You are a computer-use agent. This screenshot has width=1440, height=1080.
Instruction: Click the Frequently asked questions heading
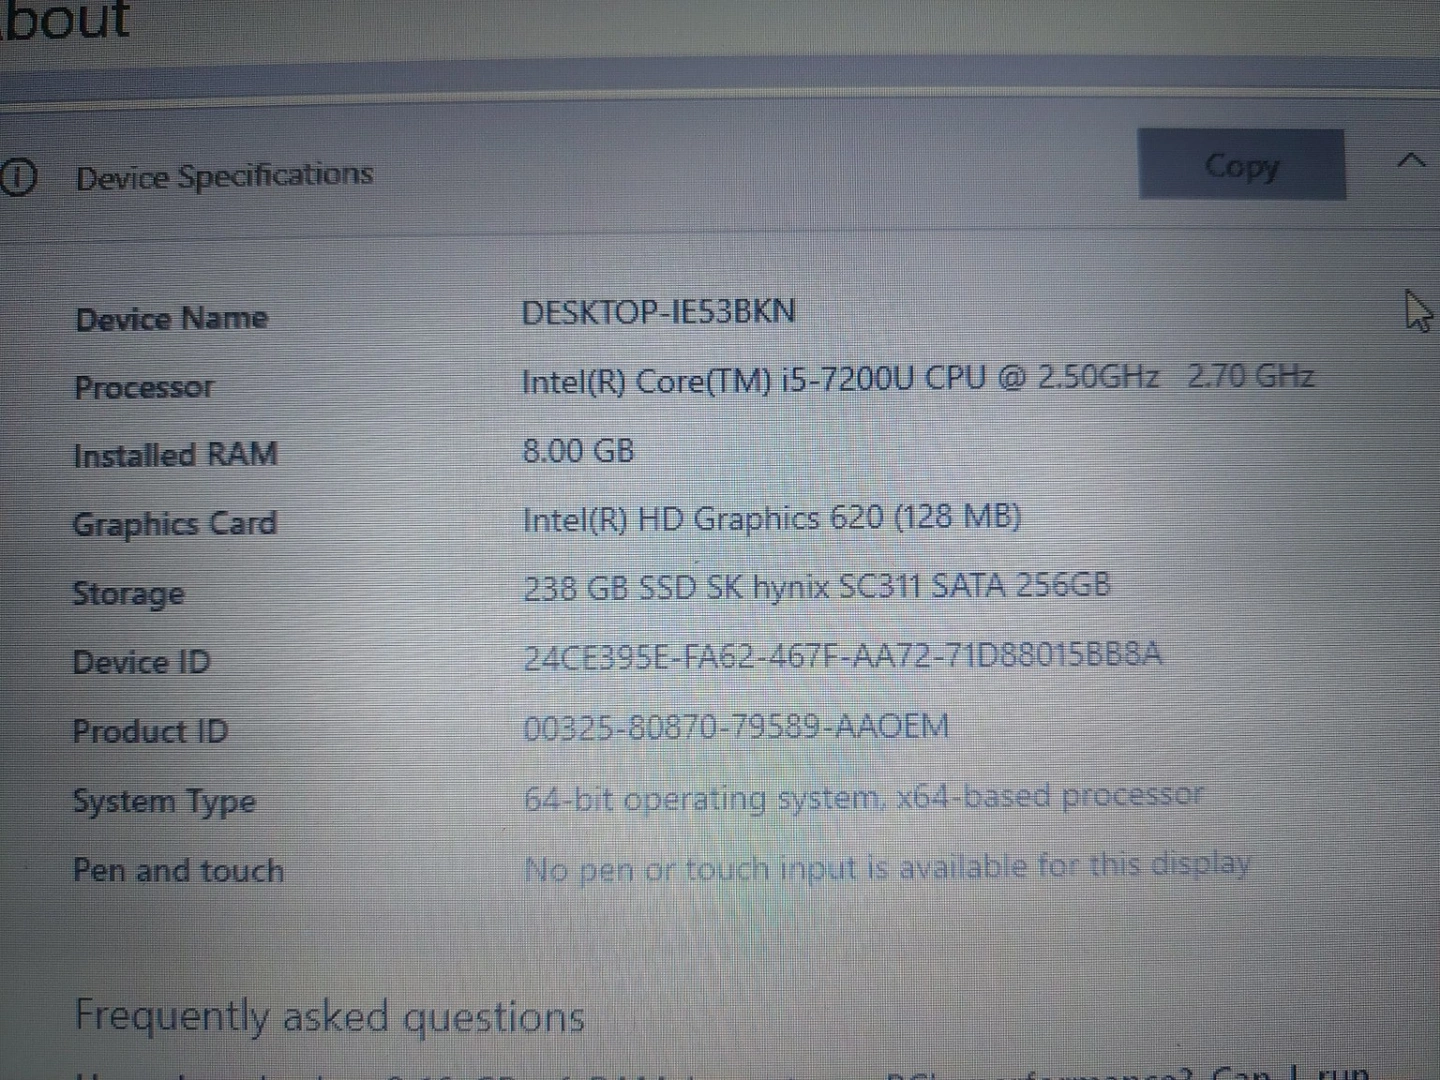pos(330,1017)
